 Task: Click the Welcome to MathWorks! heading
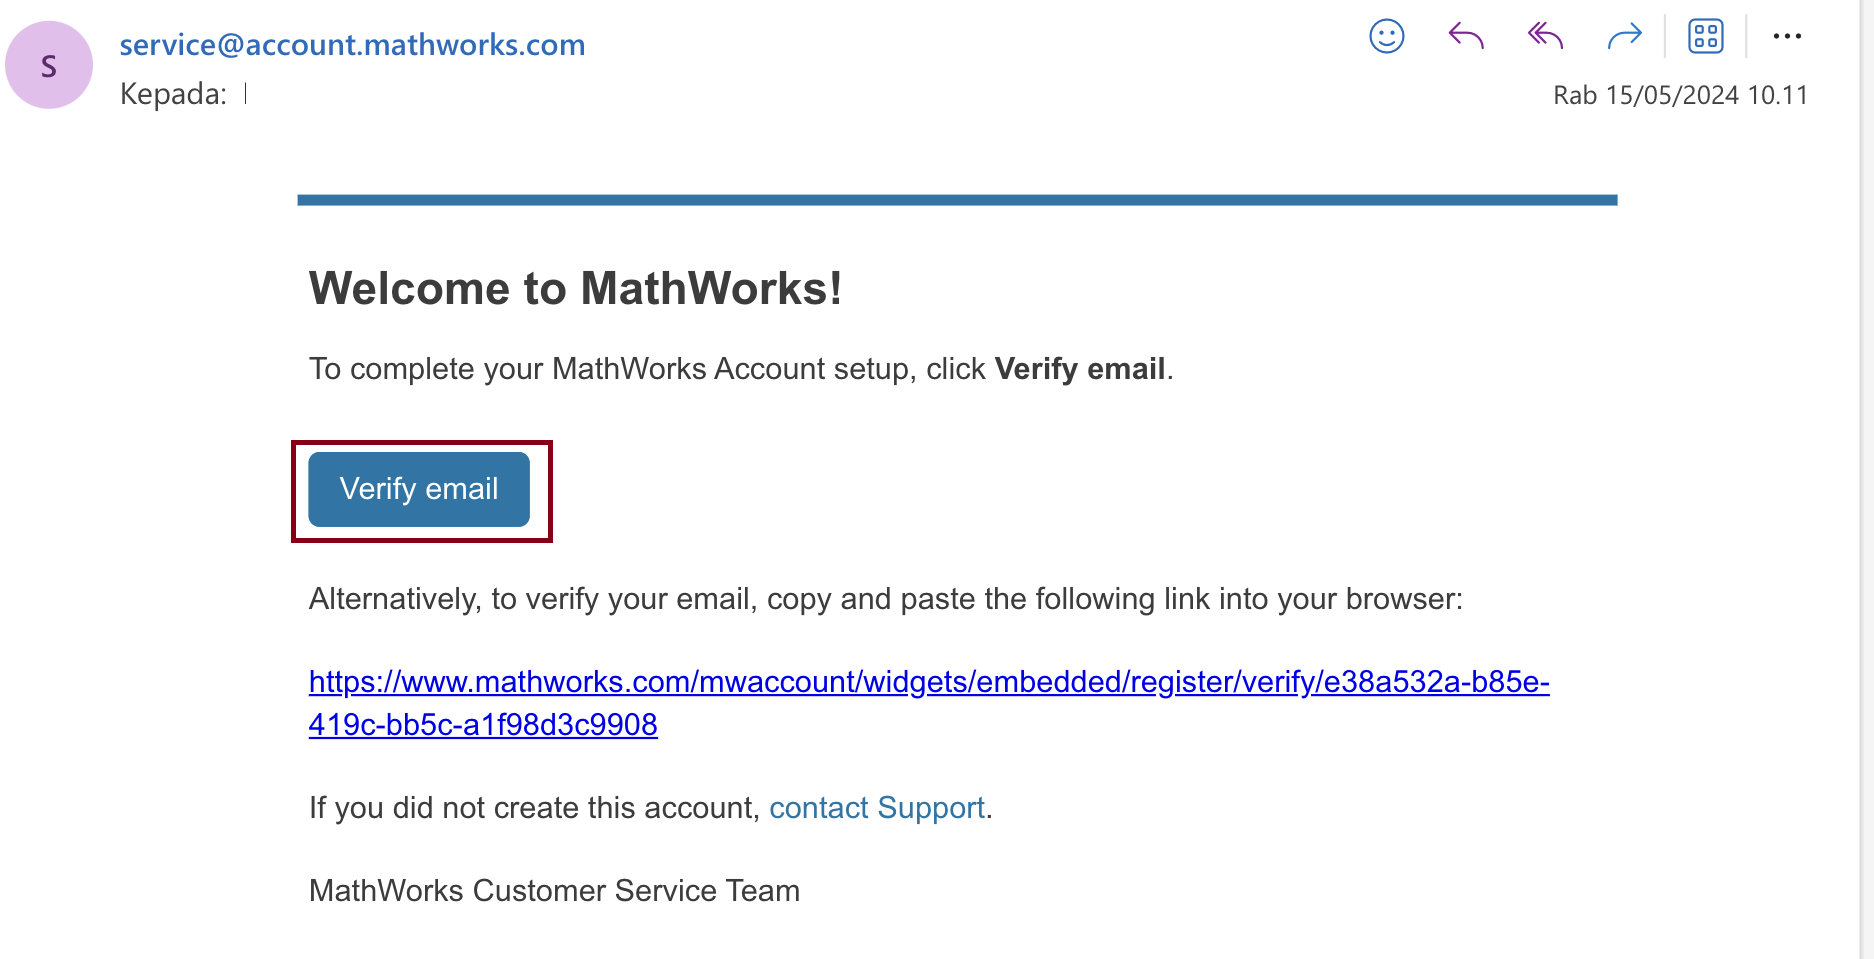575,289
